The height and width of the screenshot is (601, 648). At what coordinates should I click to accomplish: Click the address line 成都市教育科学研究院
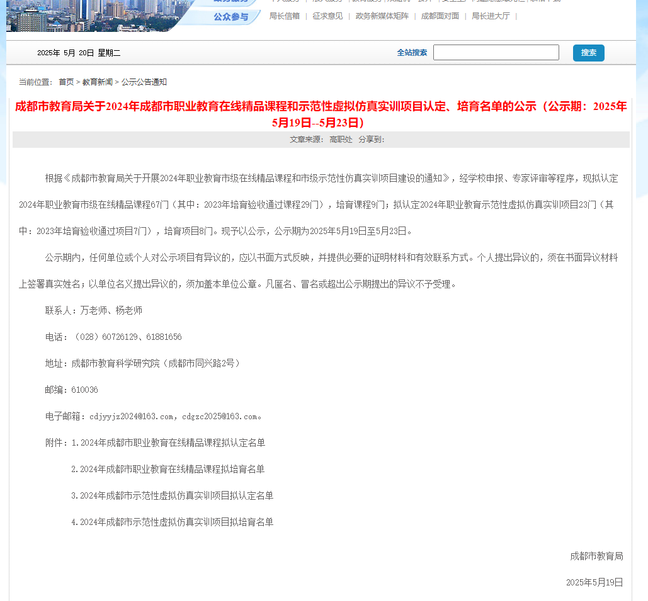142,363
